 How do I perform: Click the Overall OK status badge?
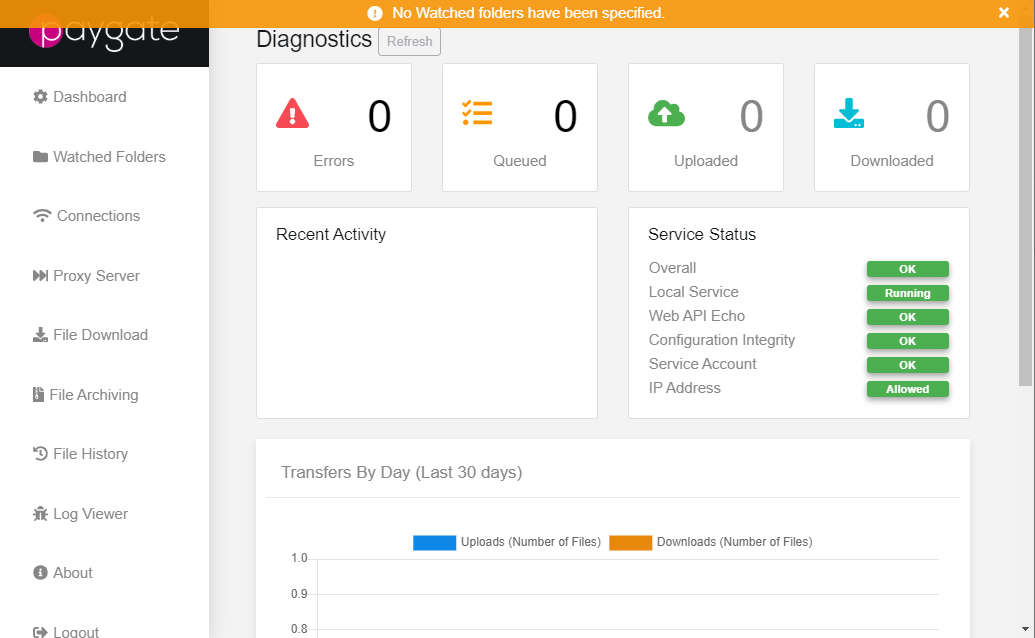pos(908,269)
